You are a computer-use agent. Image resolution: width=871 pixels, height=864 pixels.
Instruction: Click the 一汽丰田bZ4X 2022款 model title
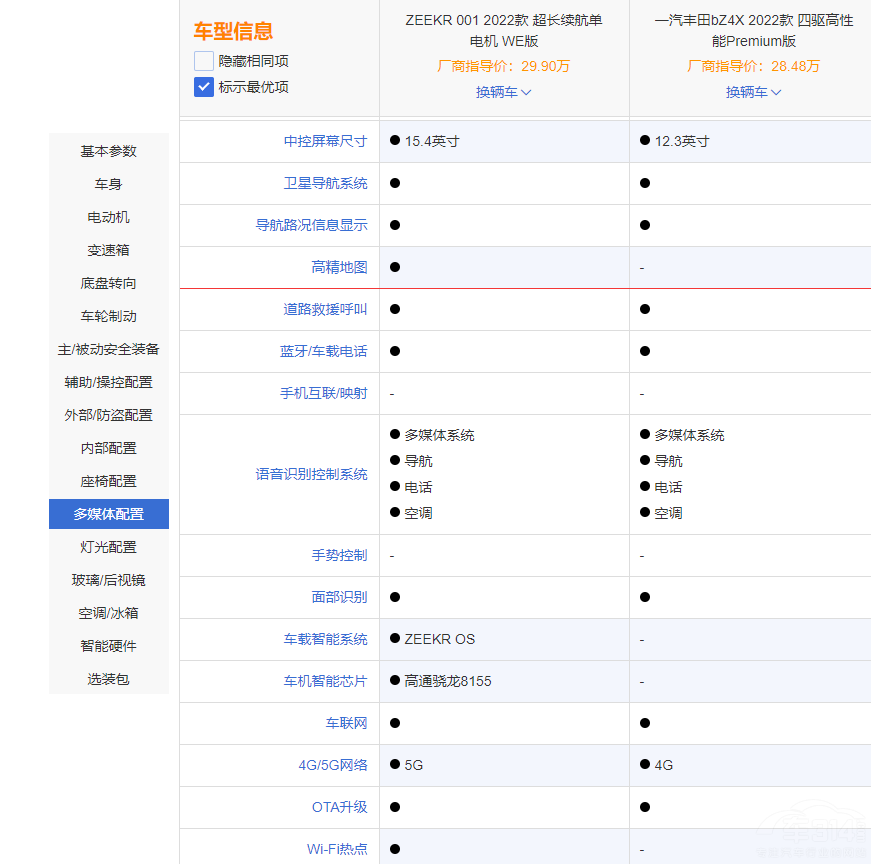pyautogui.click(x=753, y=30)
